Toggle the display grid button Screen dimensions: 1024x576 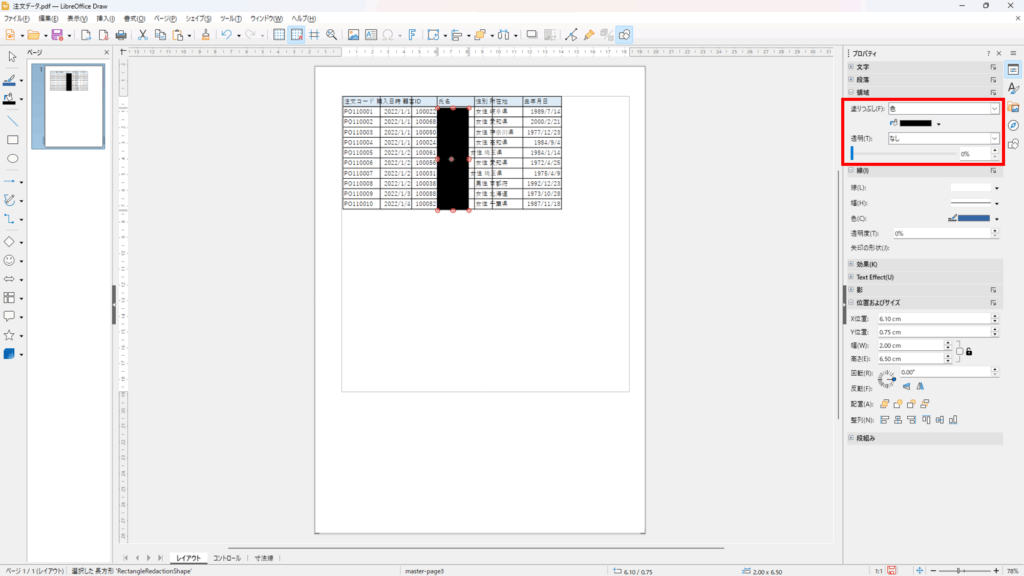[280, 35]
